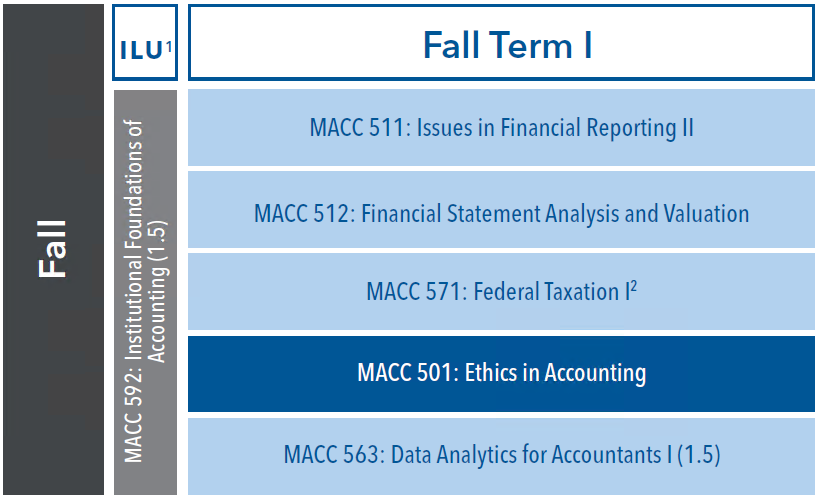Click the (1.5) credit value on MACC 563

(x=698, y=455)
